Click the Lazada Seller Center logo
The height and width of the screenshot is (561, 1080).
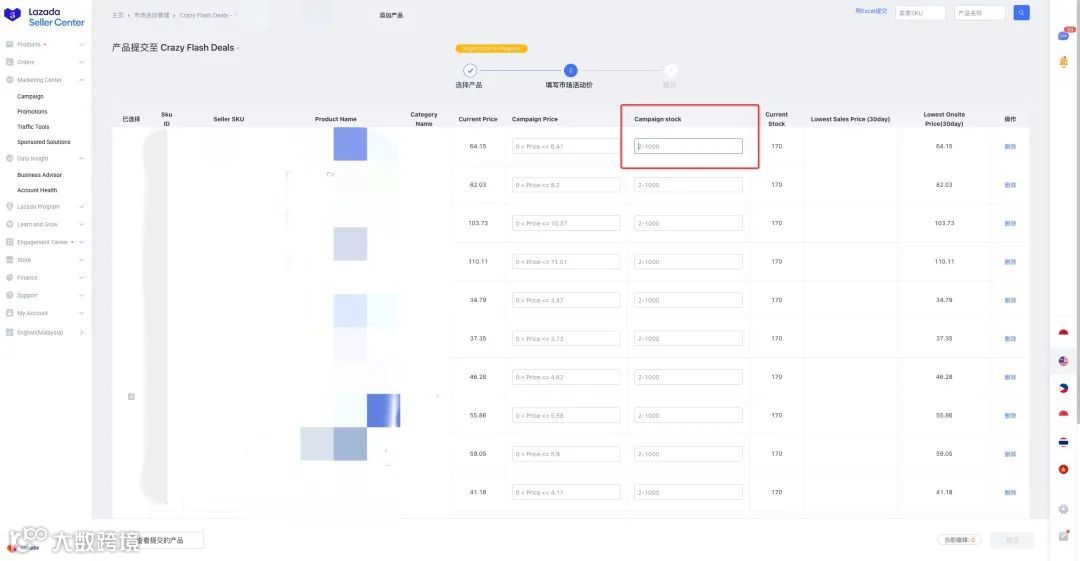[44, 17]
